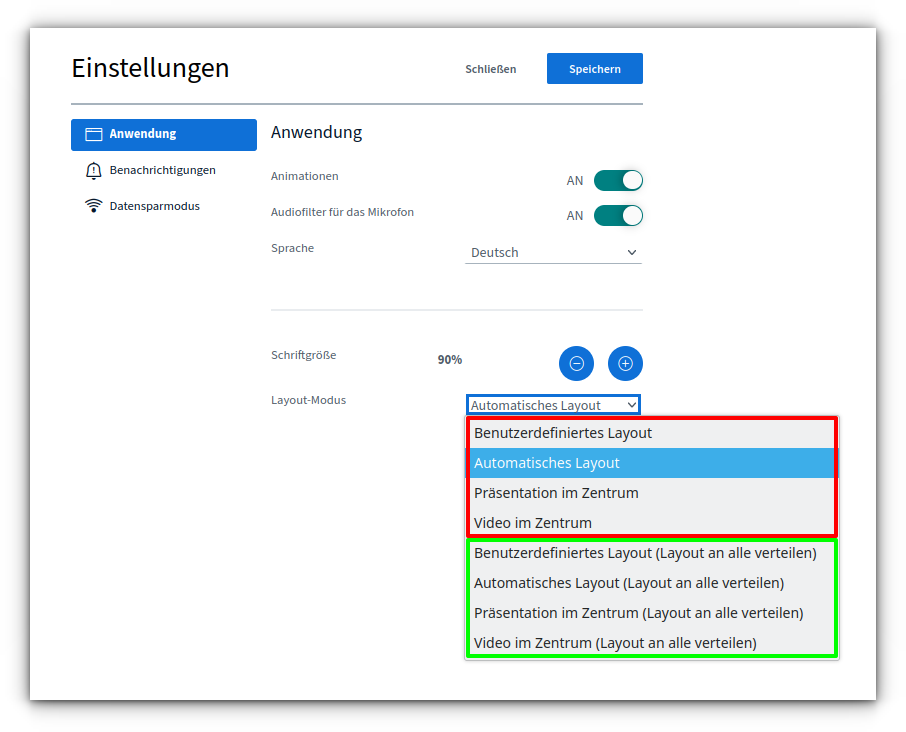Screen dimensions: 906x732
Task: Pick Video im Zentrum (Layout an alle verteilen)
Action: coord(615,643)
